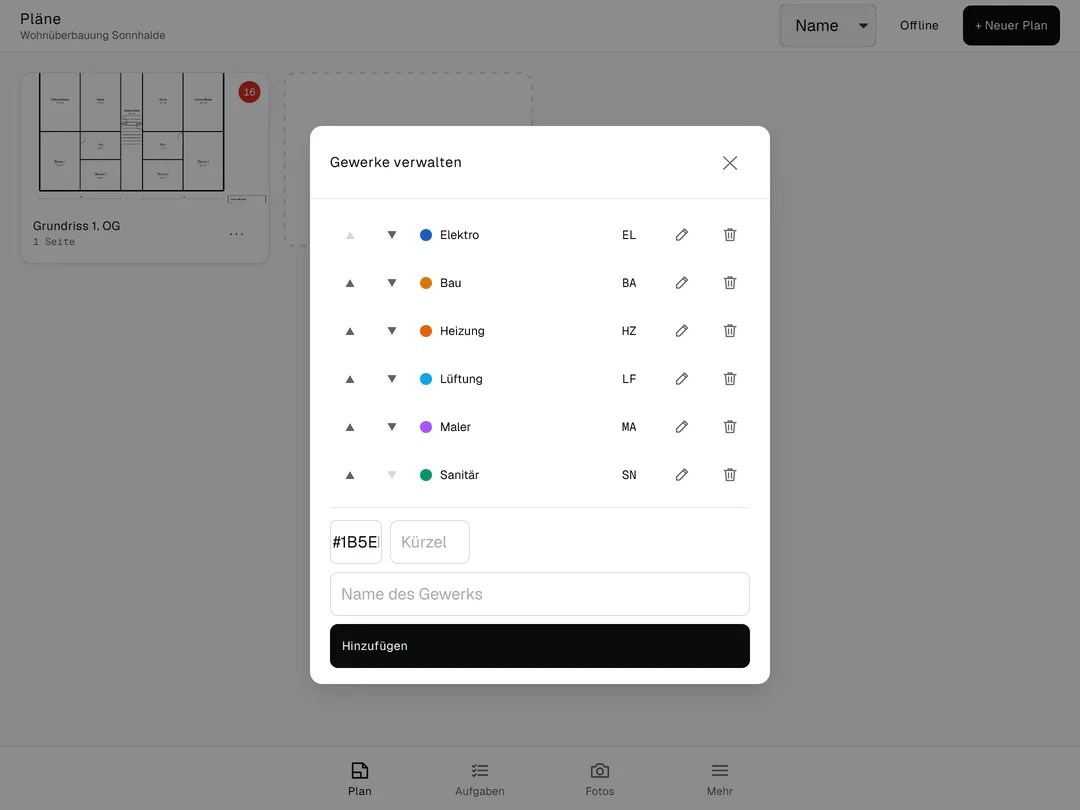Open the Mehr tab
This screenshot has width=1080, height=810.
720,779
